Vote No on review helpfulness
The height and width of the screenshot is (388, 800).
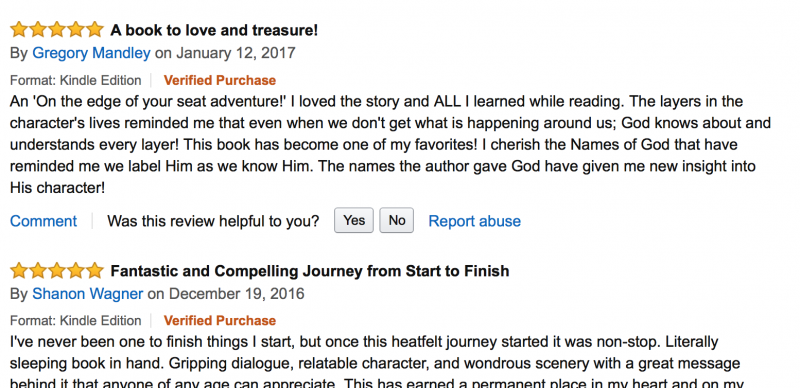[396, 221]
